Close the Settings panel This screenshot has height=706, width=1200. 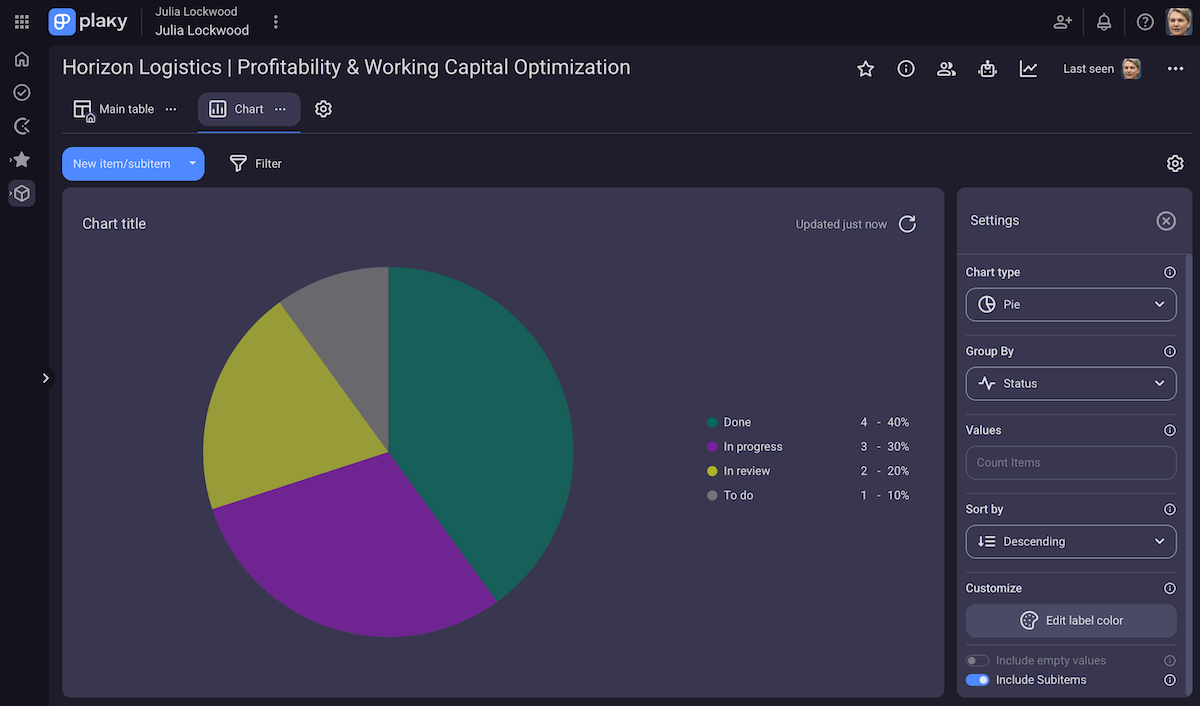click(x=1166, y=221)
